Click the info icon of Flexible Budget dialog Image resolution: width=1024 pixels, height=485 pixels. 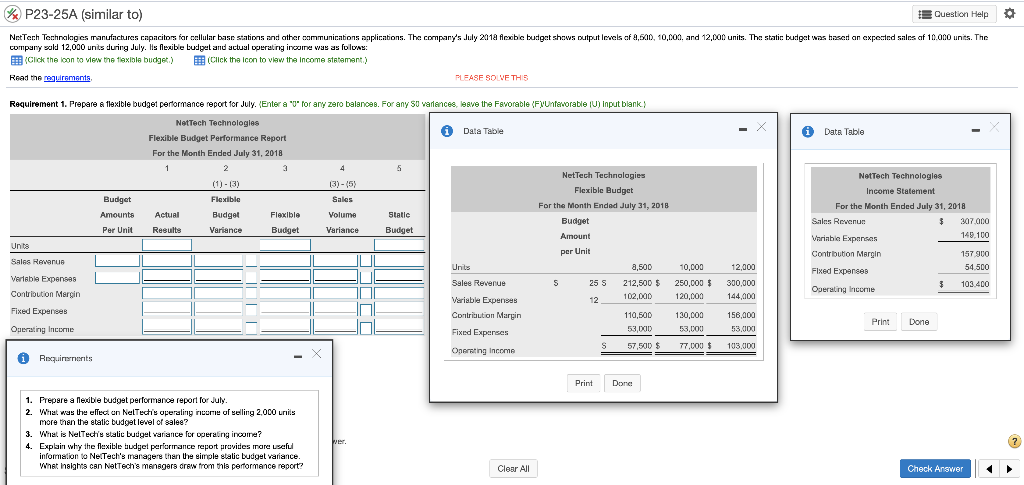coord(448,131)
